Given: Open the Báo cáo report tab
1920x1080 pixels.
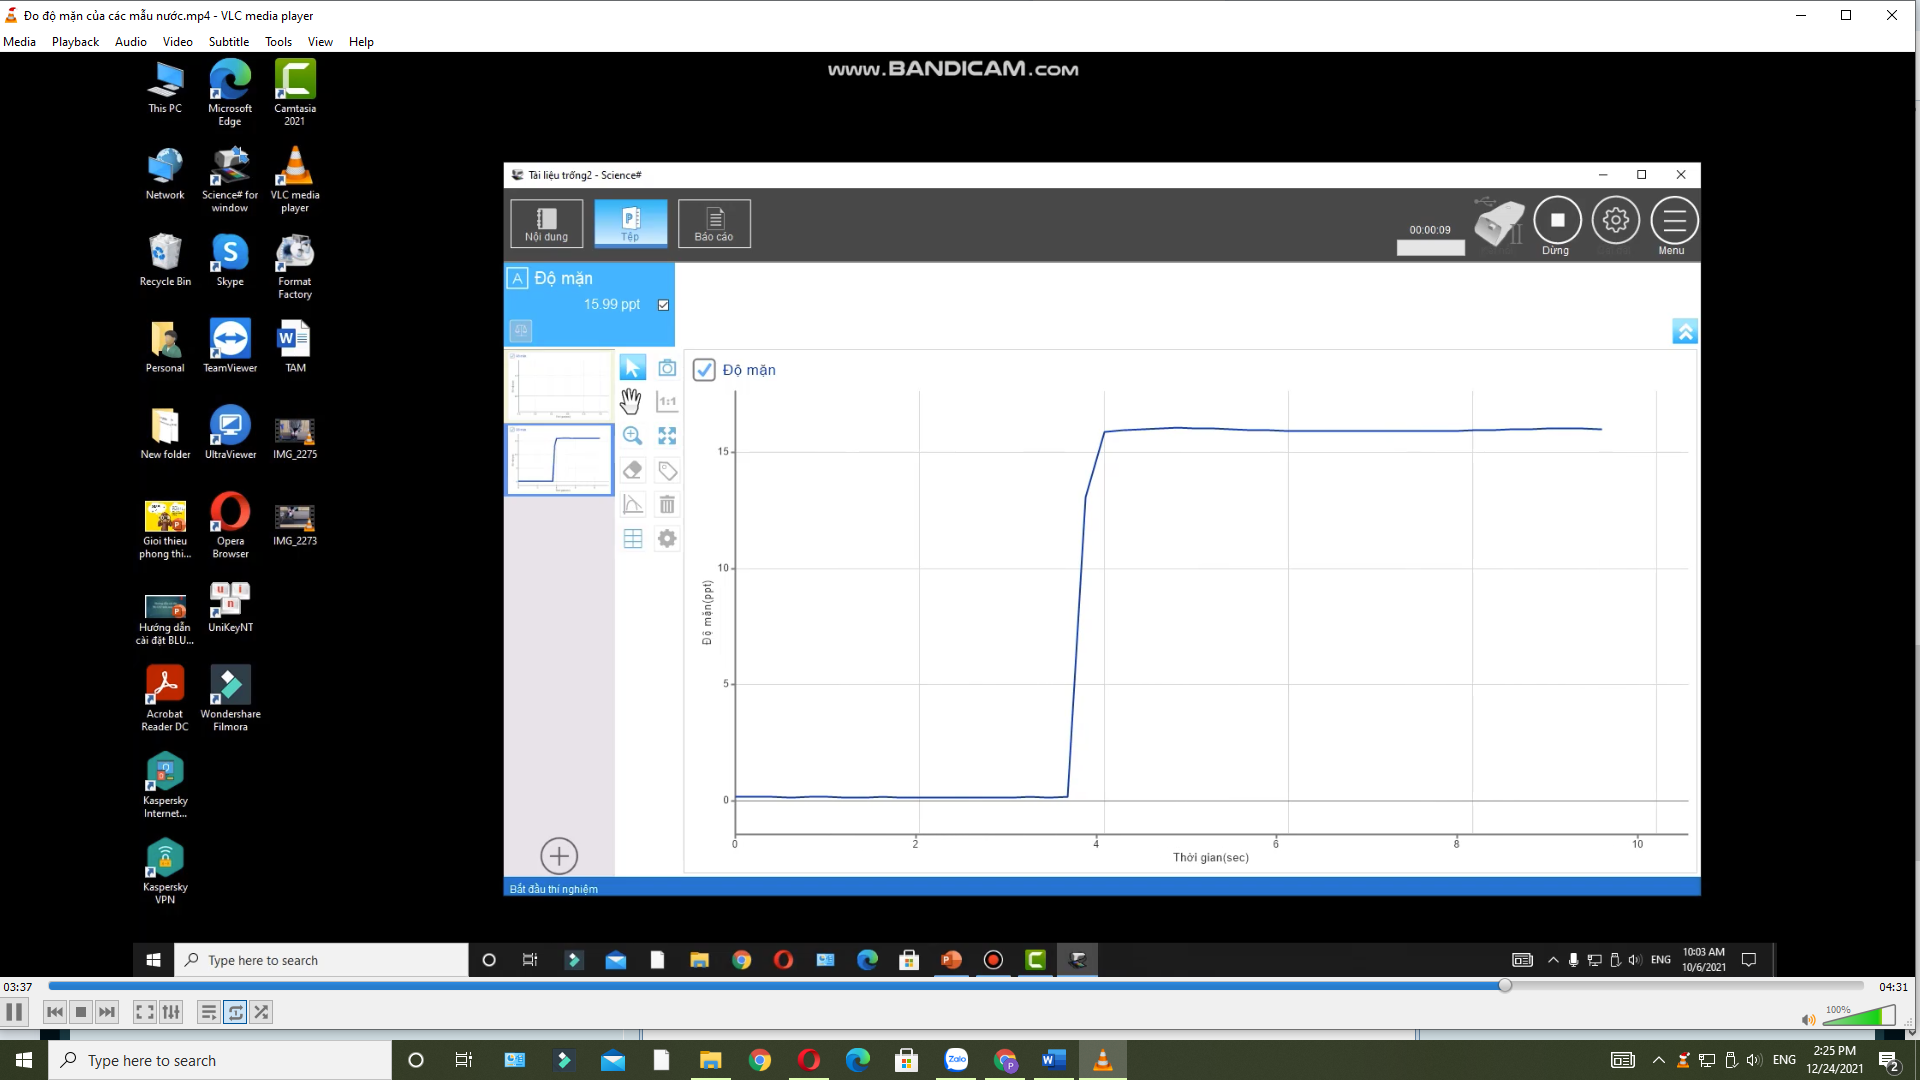Looking at the screenshot, I should coord(714,223).
